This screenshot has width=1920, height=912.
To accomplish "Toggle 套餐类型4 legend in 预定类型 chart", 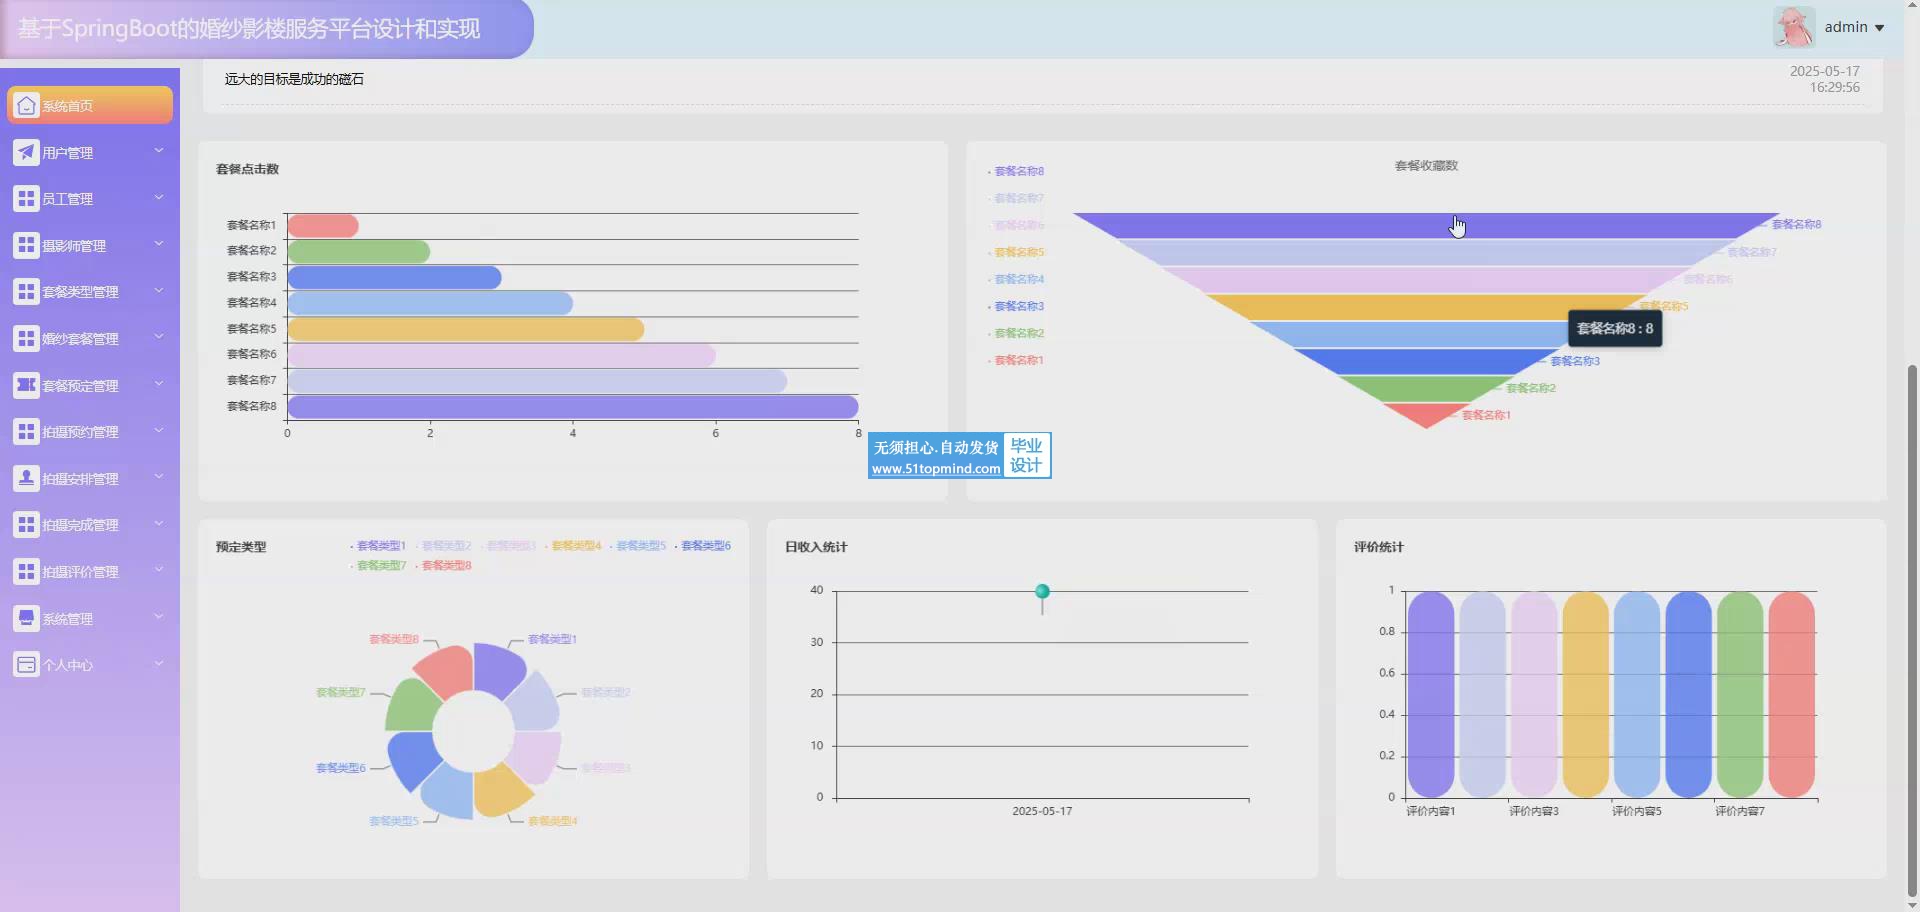I will (575, 546).
